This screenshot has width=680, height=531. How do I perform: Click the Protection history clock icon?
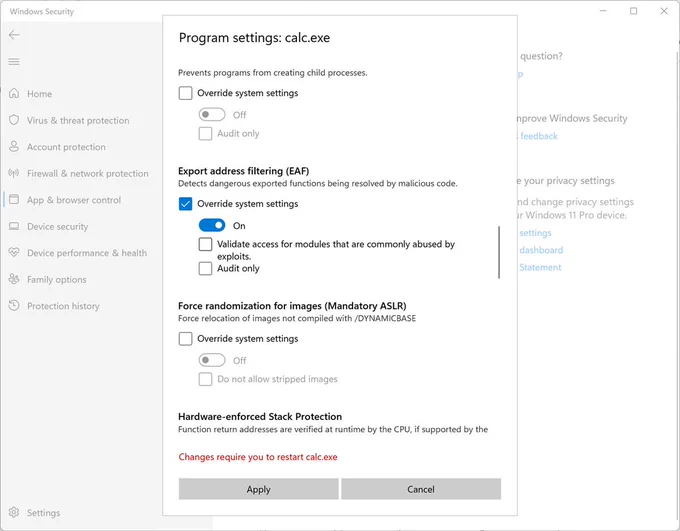[x=14, y=305]
